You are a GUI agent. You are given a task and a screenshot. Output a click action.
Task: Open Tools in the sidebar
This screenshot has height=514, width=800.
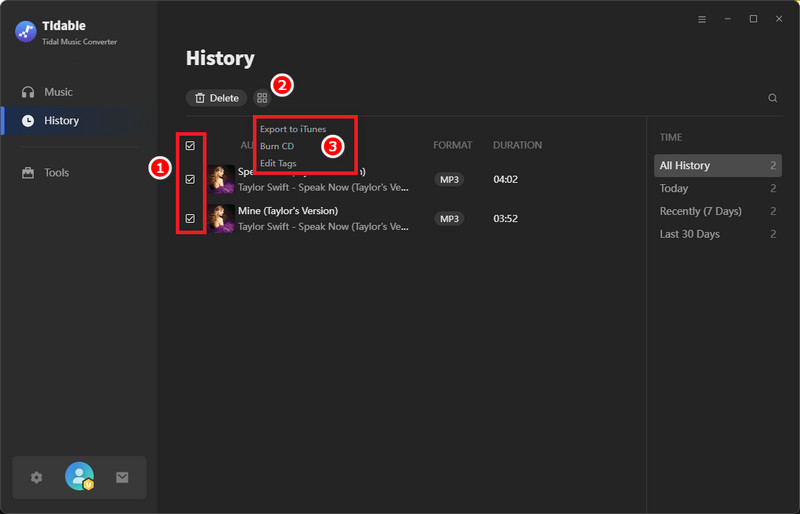tap(56, 173)
